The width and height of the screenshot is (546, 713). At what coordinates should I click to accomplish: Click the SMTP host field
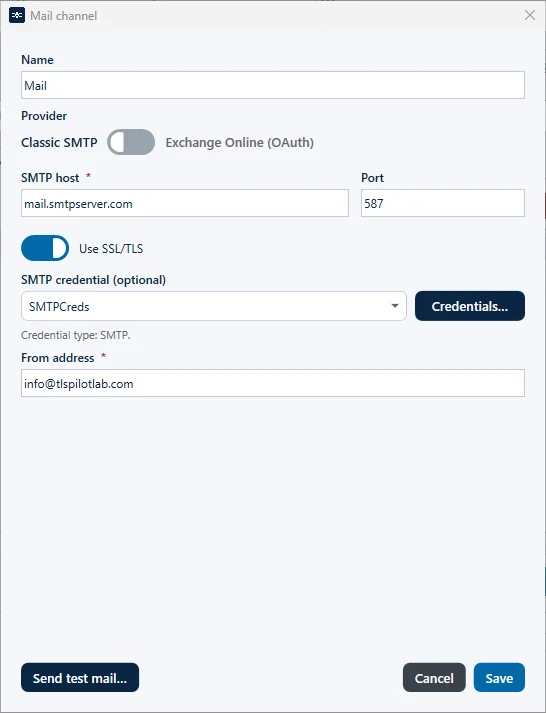[x=185, y=203]
